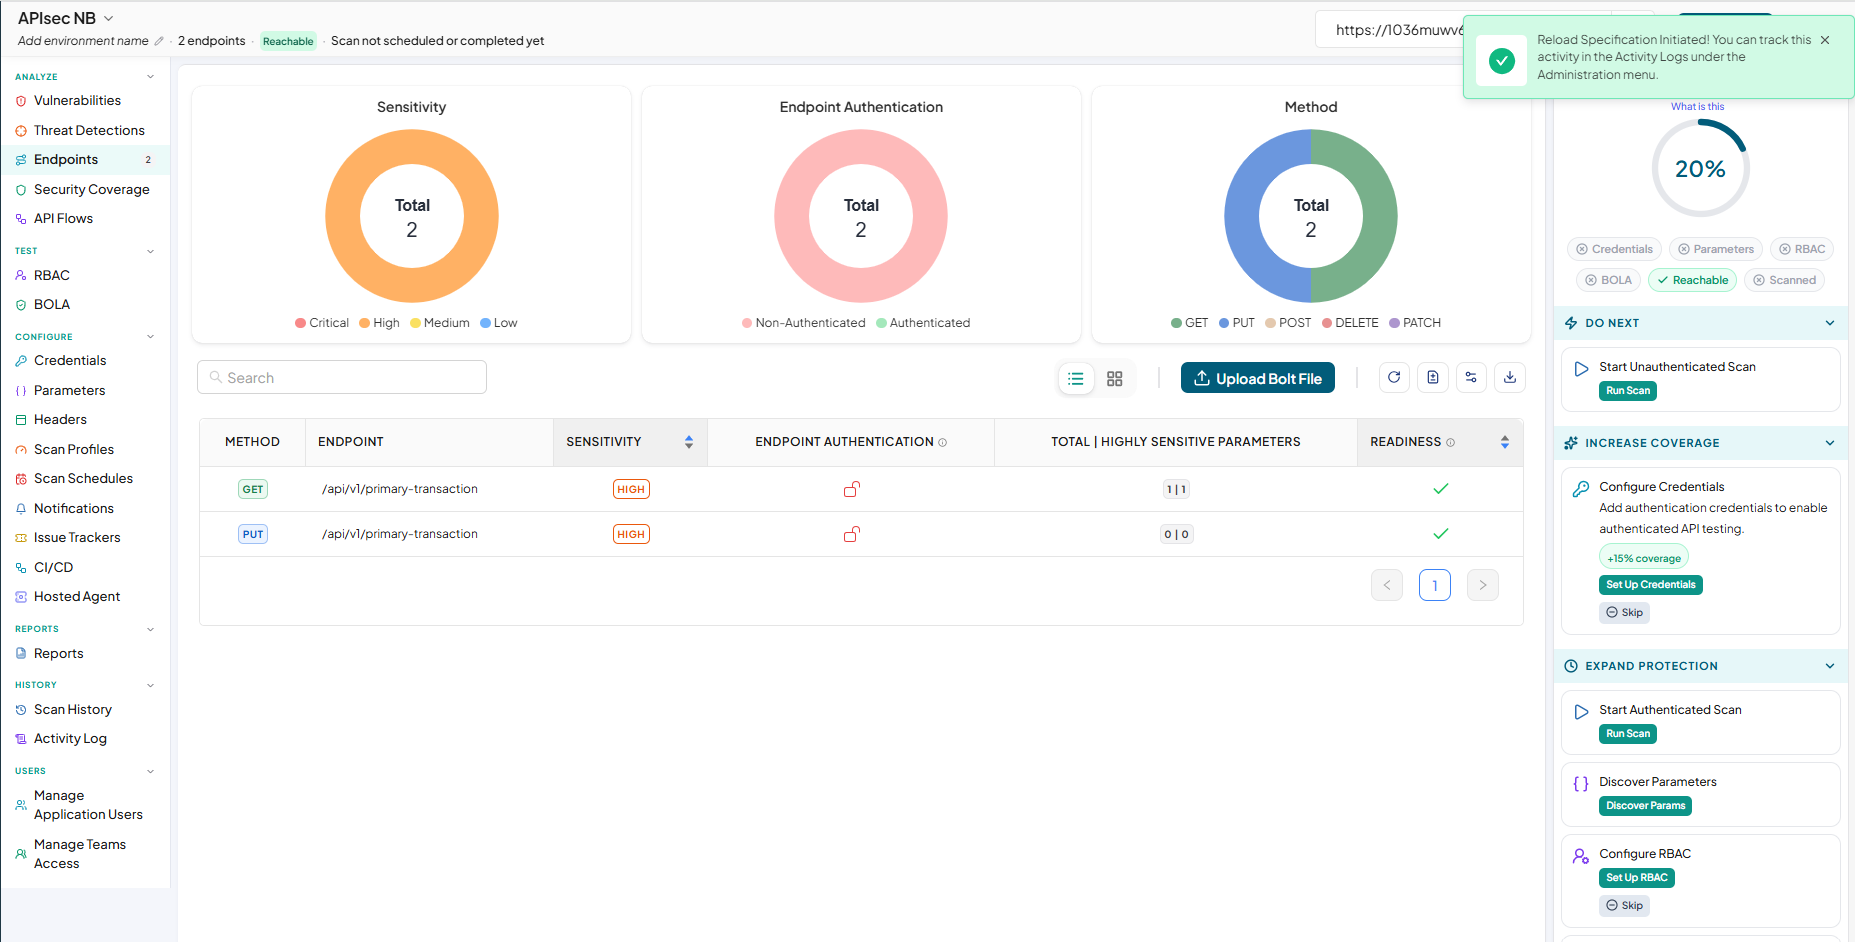
Task: Collapse the EXPAND PROTECTION panel
Action: point(1830,666)
